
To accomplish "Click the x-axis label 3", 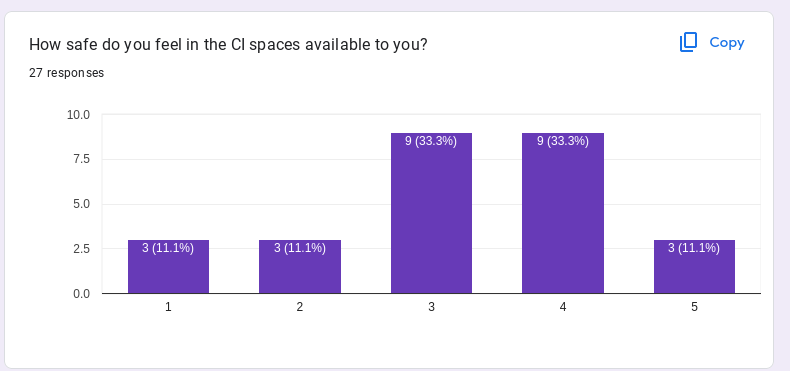I will 431,307.
